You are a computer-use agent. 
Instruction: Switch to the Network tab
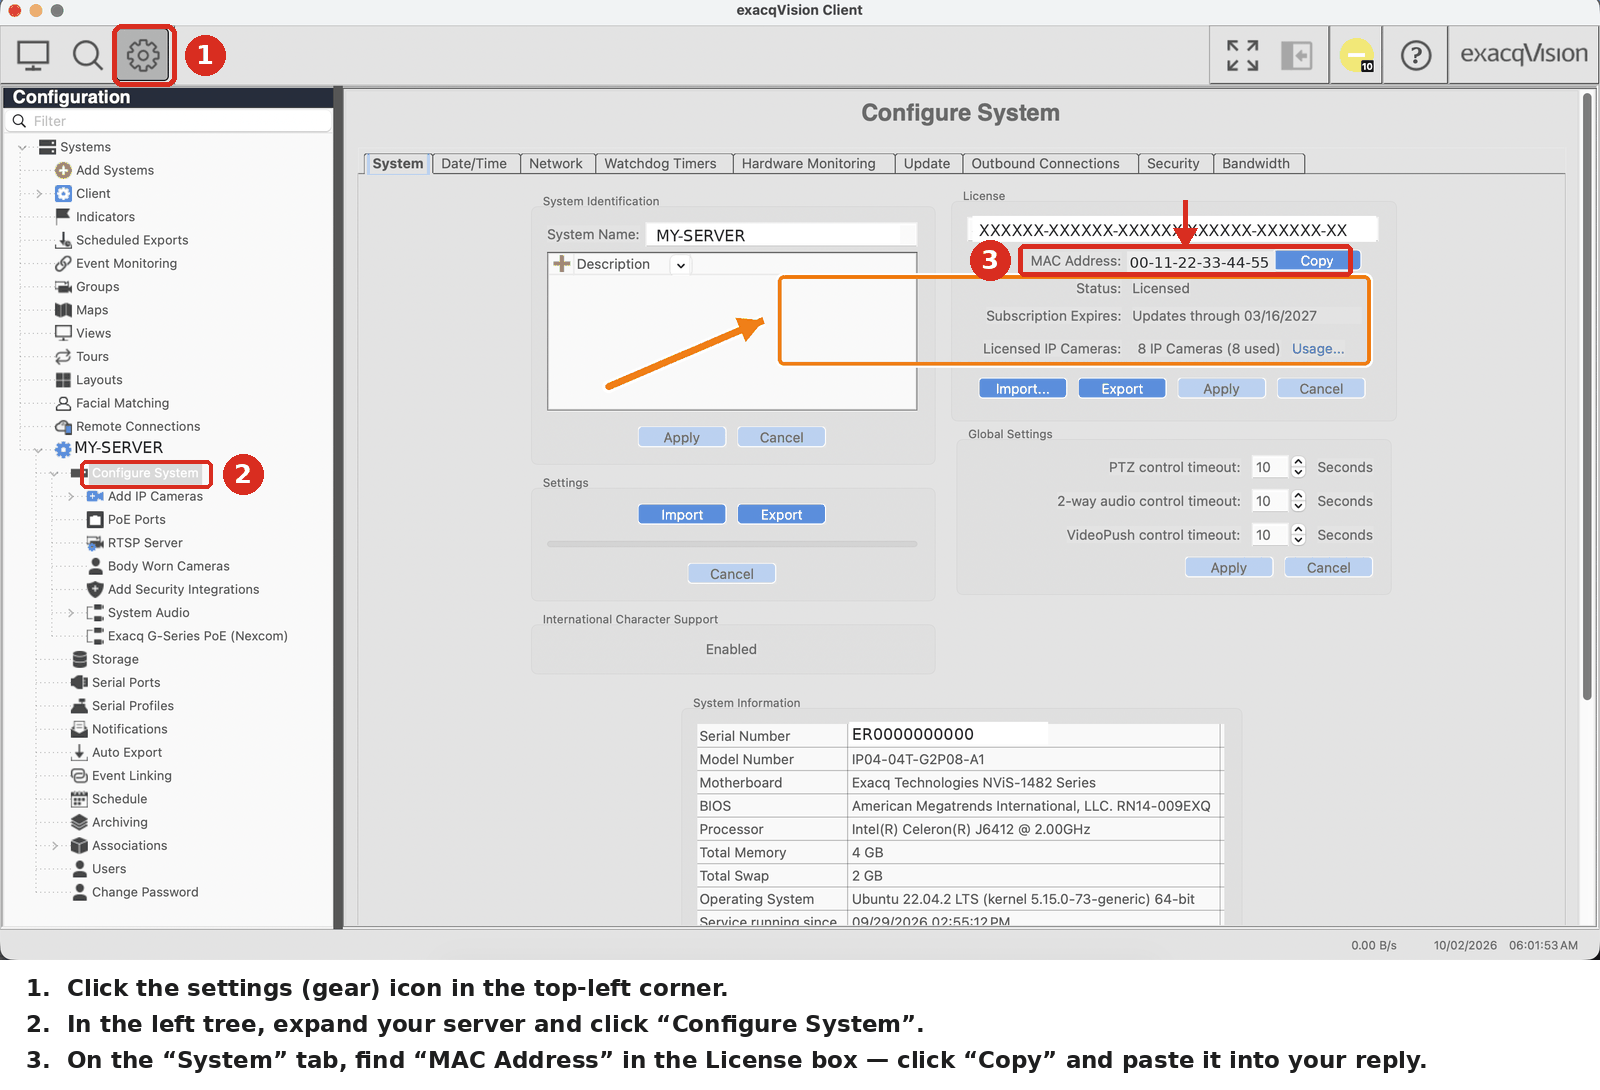coord(556,164)
